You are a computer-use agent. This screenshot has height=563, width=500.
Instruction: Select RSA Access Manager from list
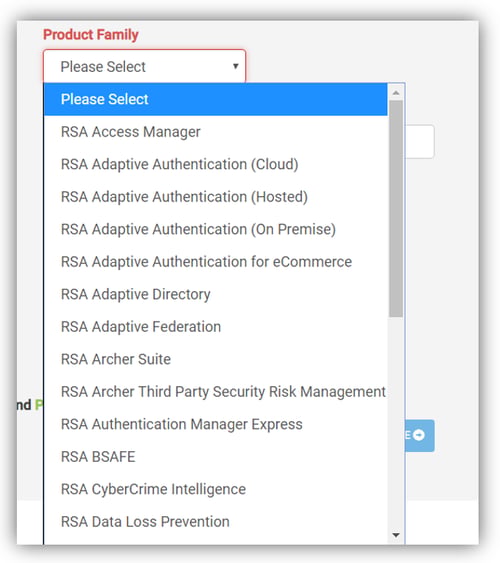pyautogui.click(x=215, y=132)
